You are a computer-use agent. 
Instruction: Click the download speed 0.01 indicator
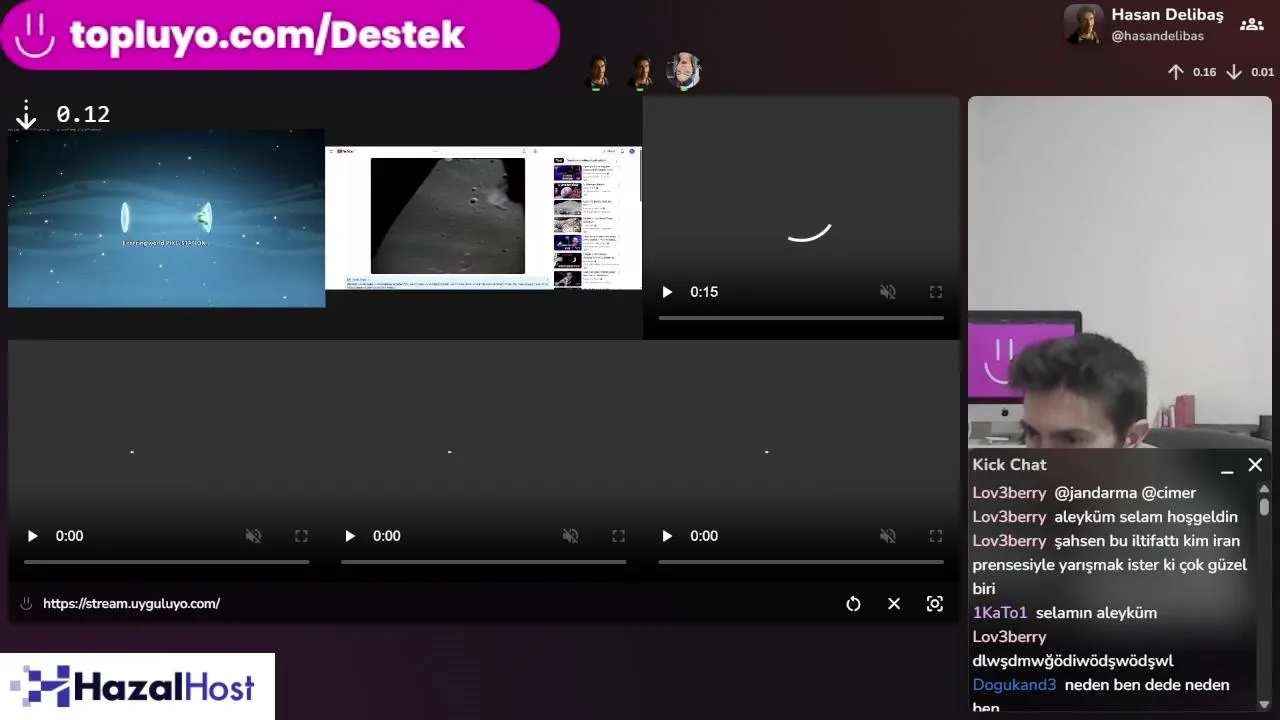(x=1250, y=72)
